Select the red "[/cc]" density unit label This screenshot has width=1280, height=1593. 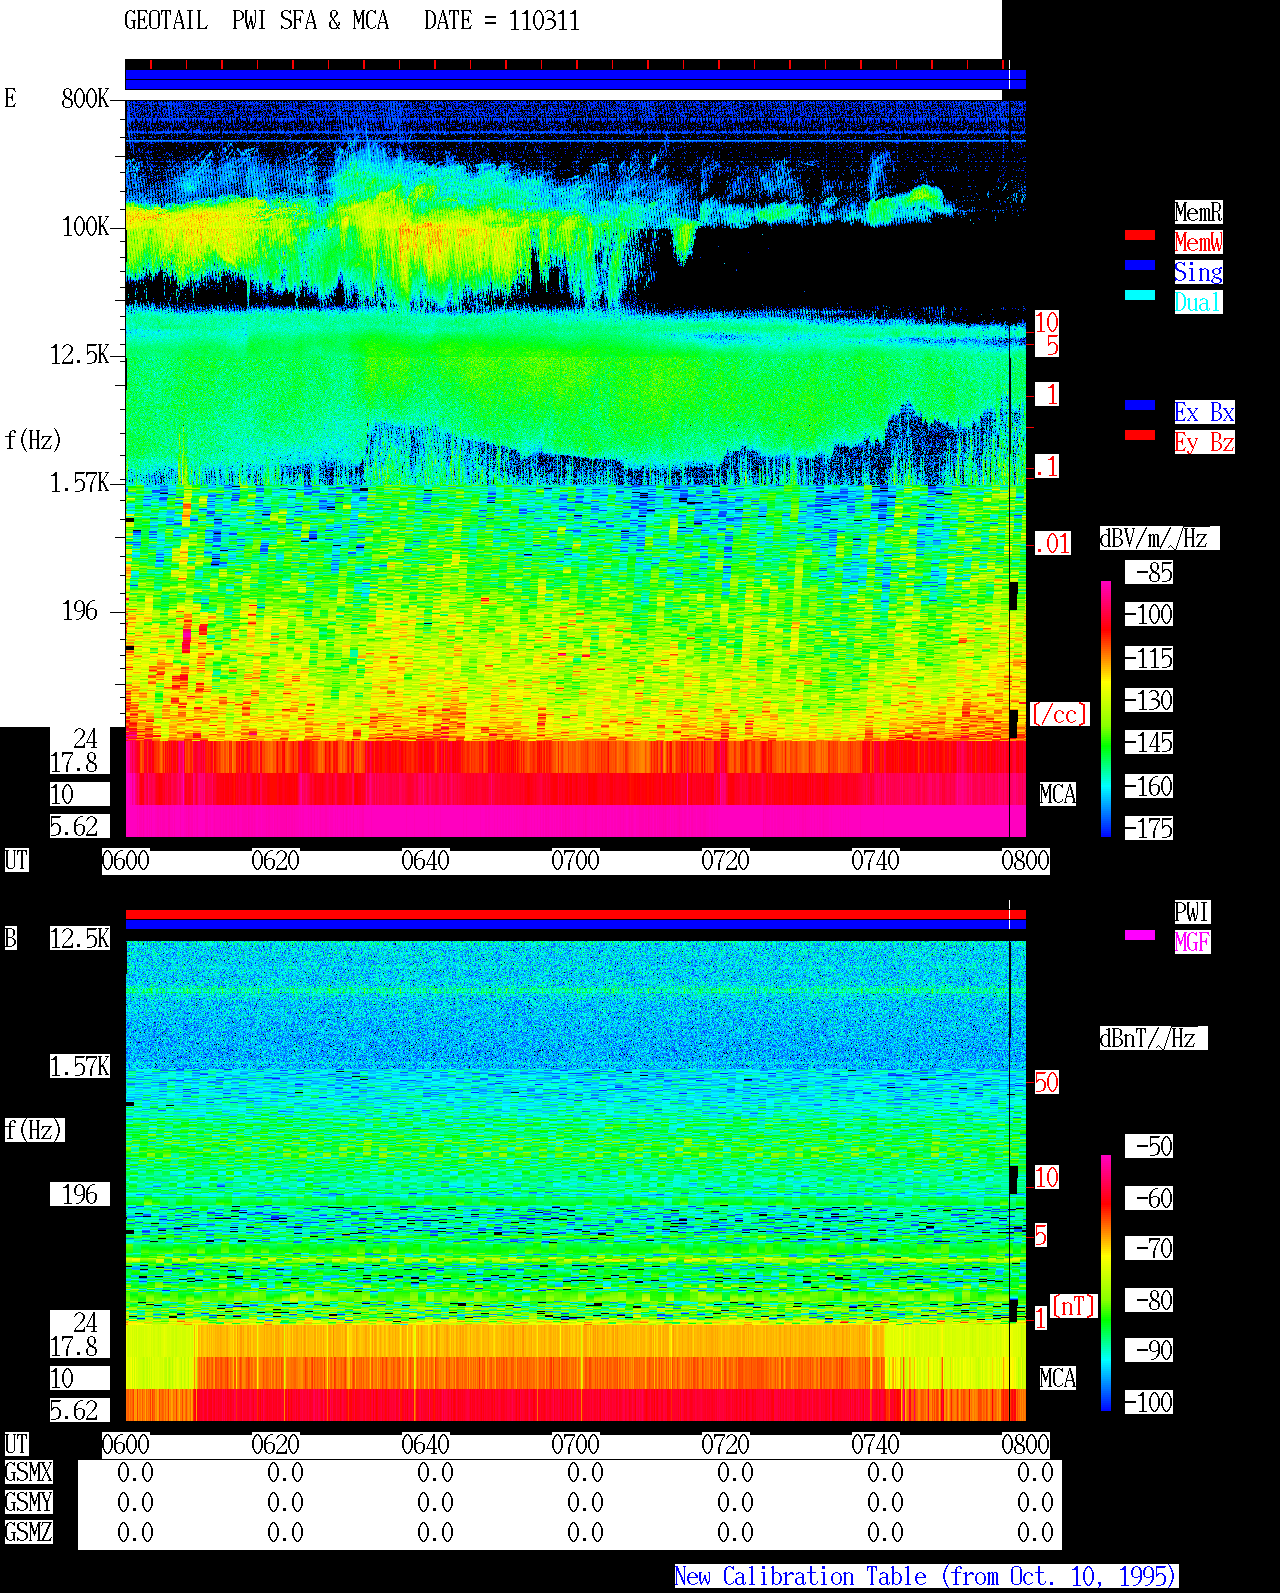1059,714
